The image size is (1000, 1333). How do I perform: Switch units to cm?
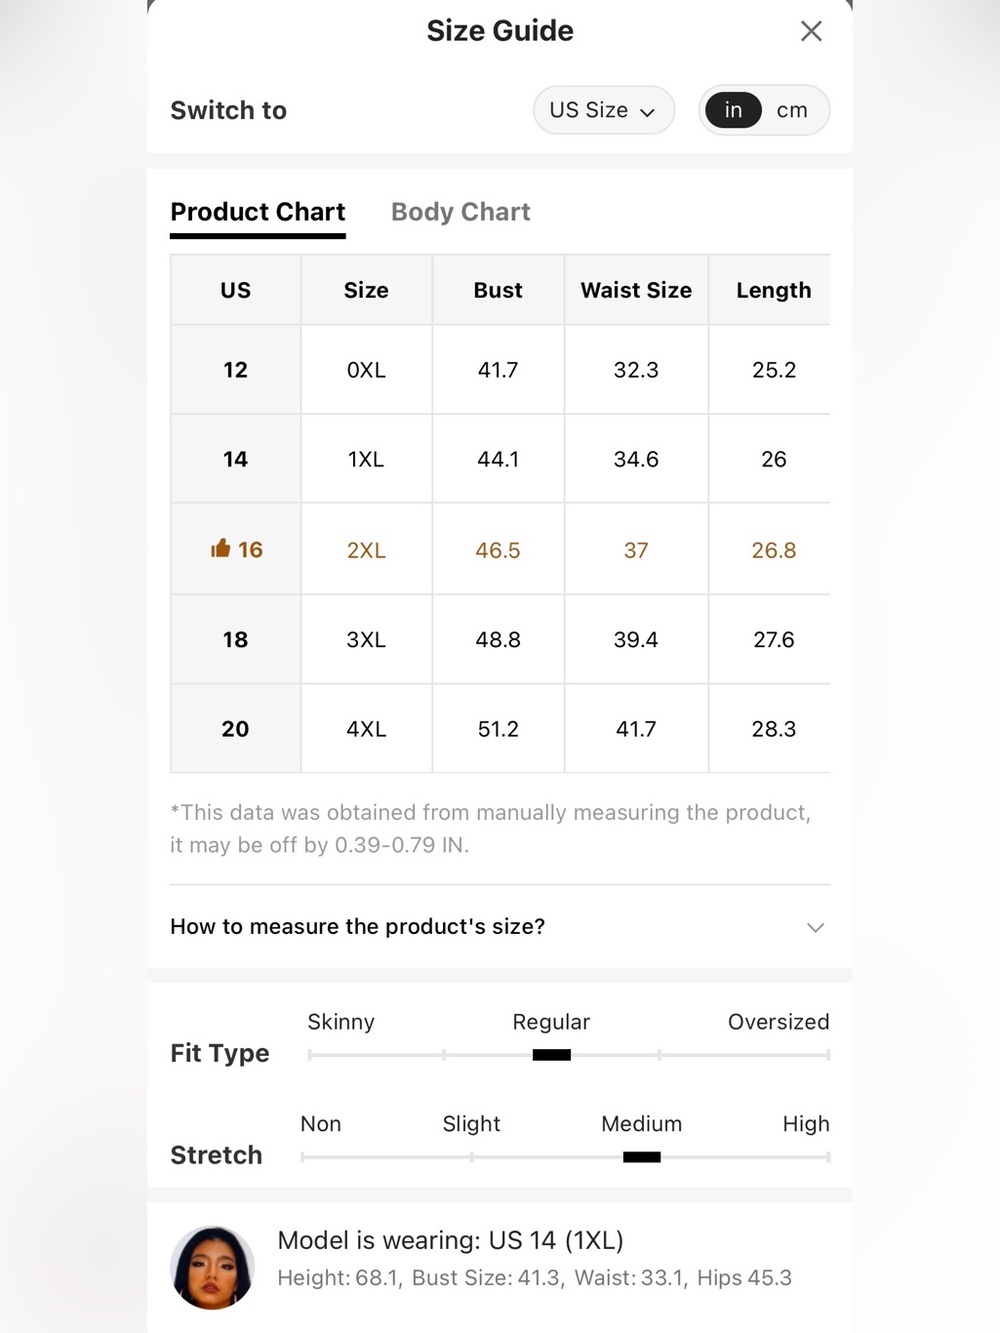pyautogui.click(x=792, y=110)
